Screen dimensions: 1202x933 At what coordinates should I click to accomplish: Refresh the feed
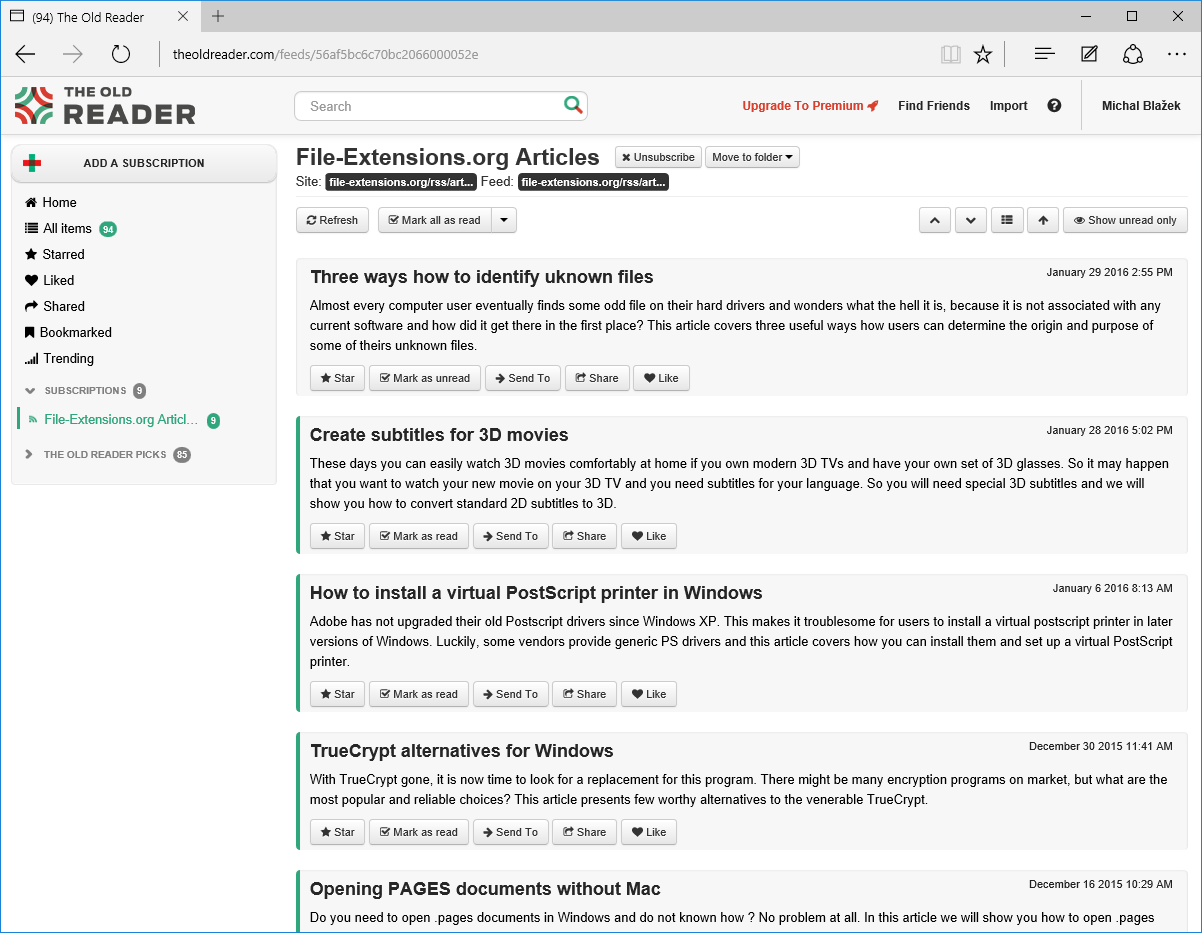[x=332, y=220]
